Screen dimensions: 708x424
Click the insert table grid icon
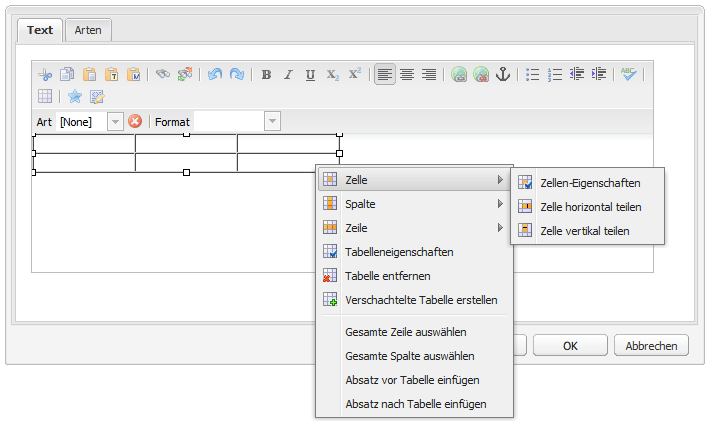click(45, 97)
